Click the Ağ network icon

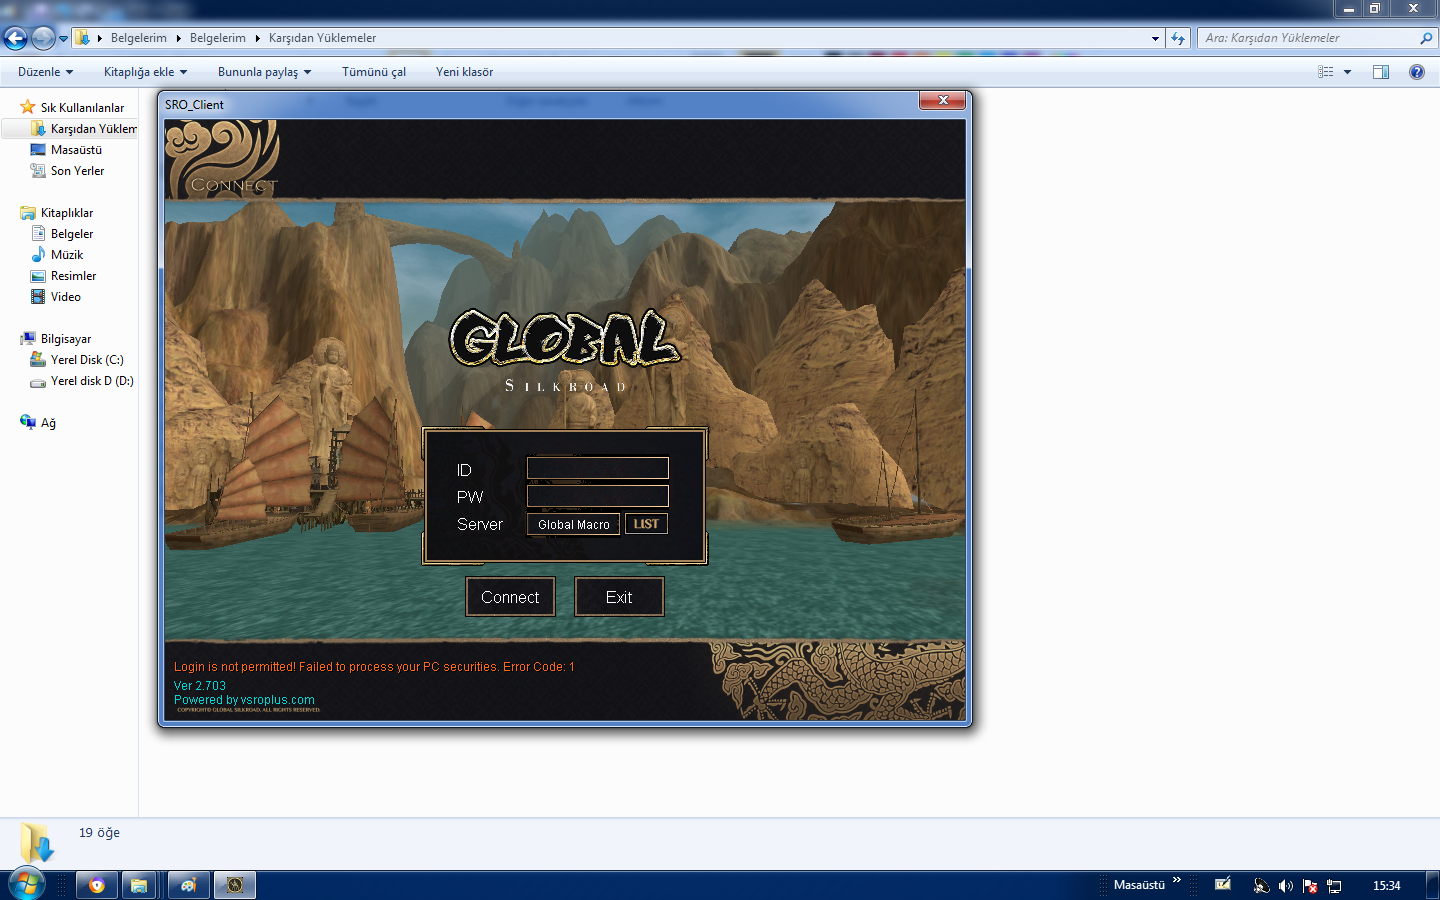28,422
